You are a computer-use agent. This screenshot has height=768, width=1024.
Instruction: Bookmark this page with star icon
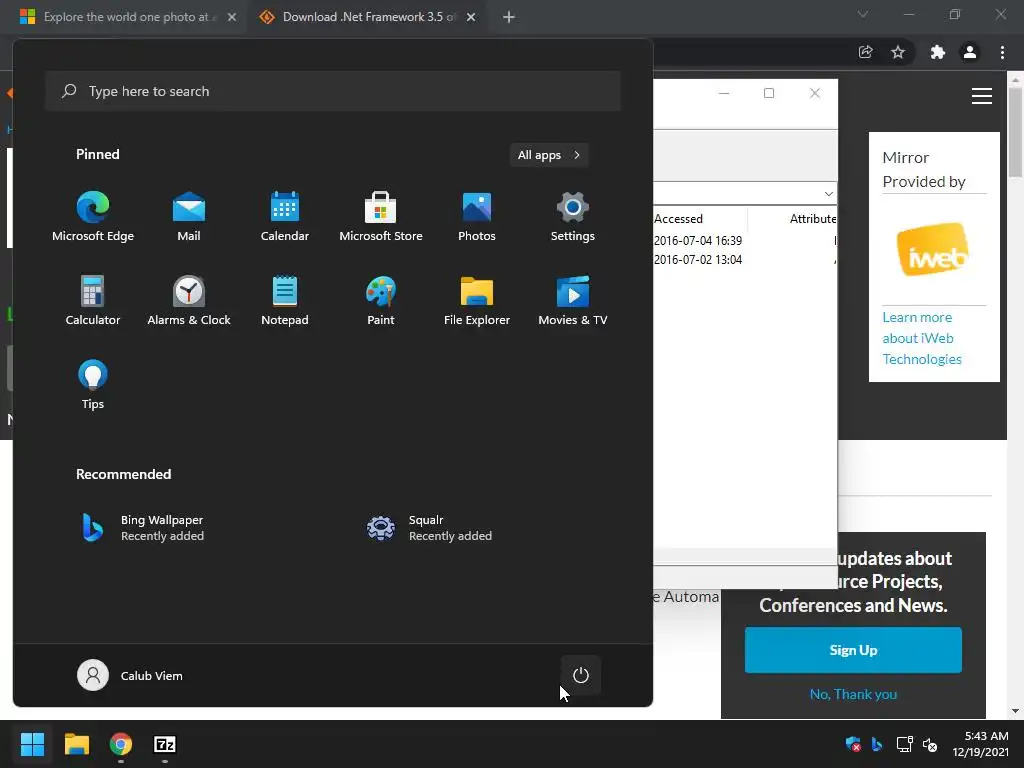pos(898,52)
